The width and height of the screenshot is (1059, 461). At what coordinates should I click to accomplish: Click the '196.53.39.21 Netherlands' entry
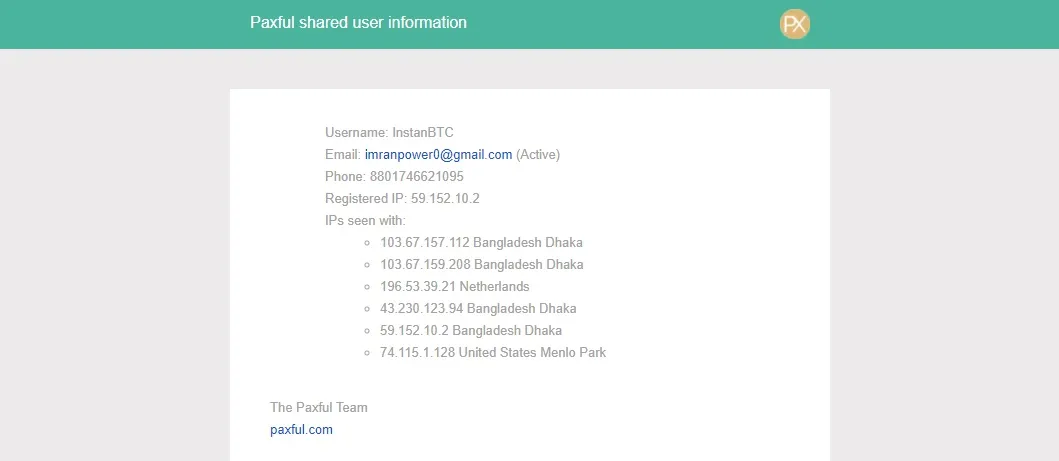(x=455, y=286)
